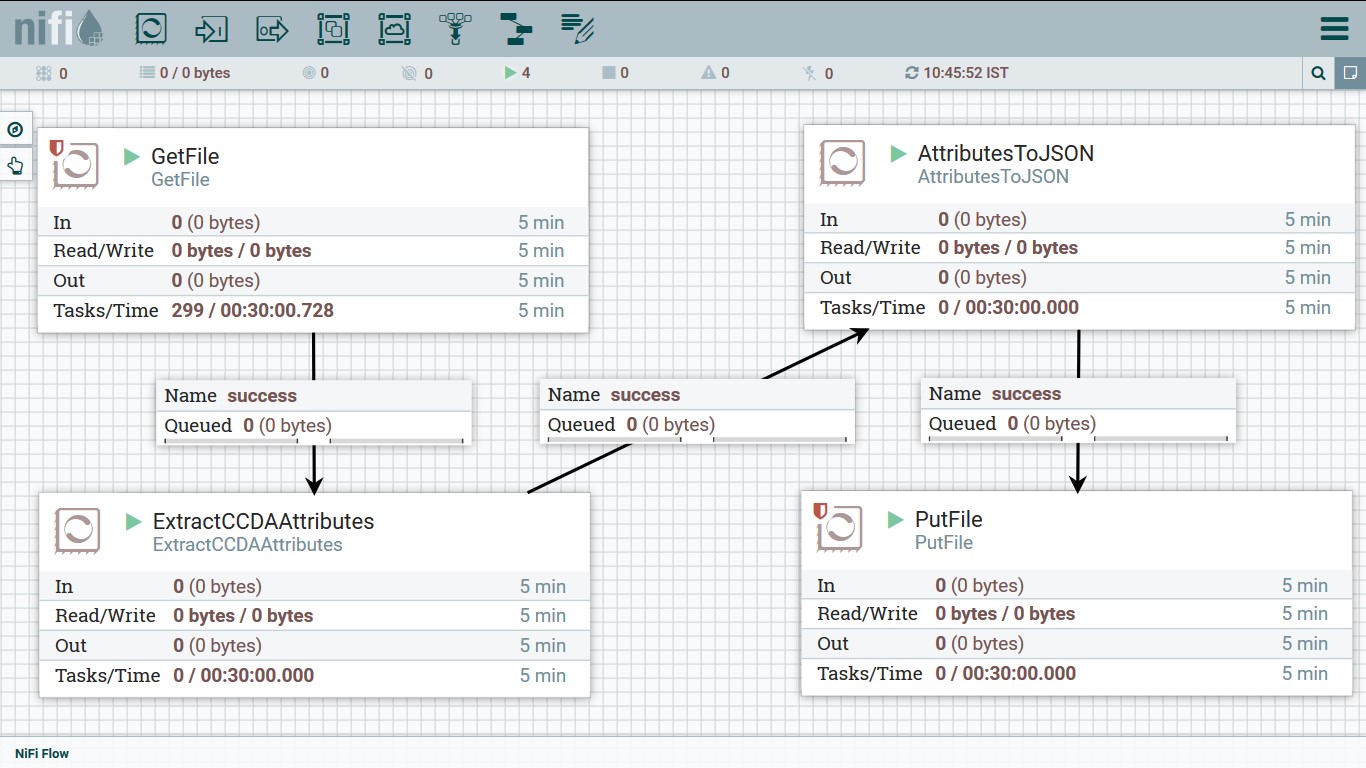Select the PutFile processor title

click(949, 519)
